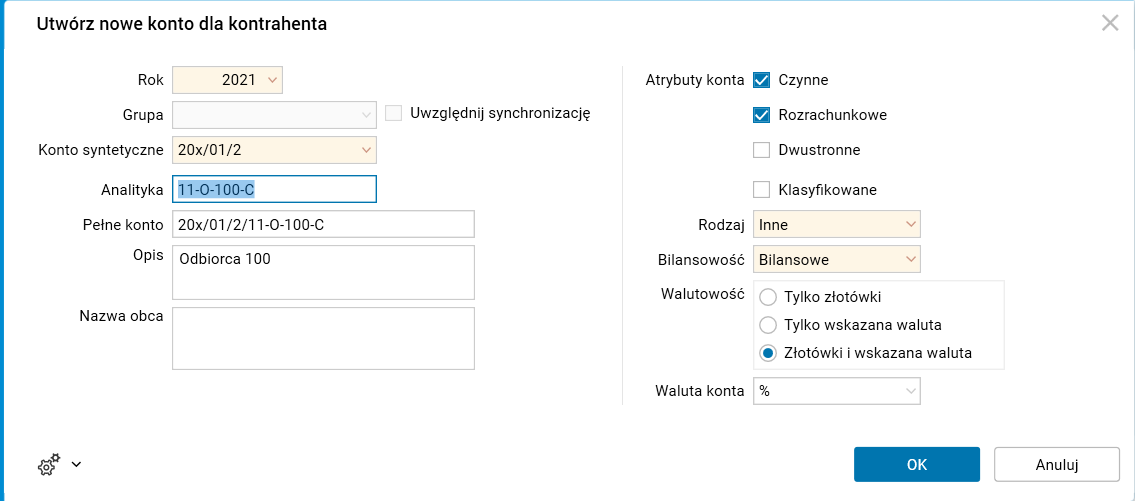
Task: Toggle the Czynne checkbox
Action: 762,80
